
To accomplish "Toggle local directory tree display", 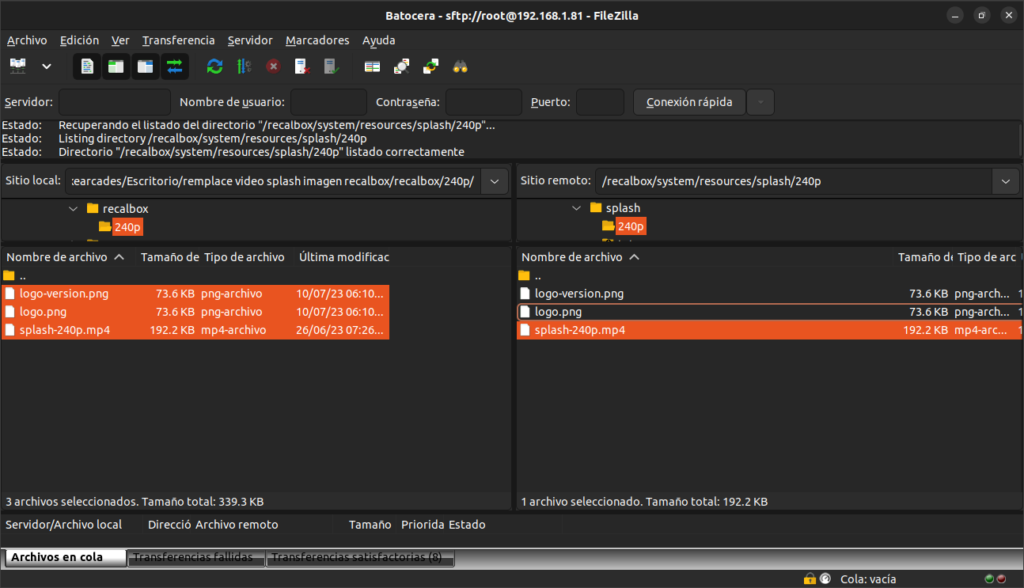I will pos(116,66).
